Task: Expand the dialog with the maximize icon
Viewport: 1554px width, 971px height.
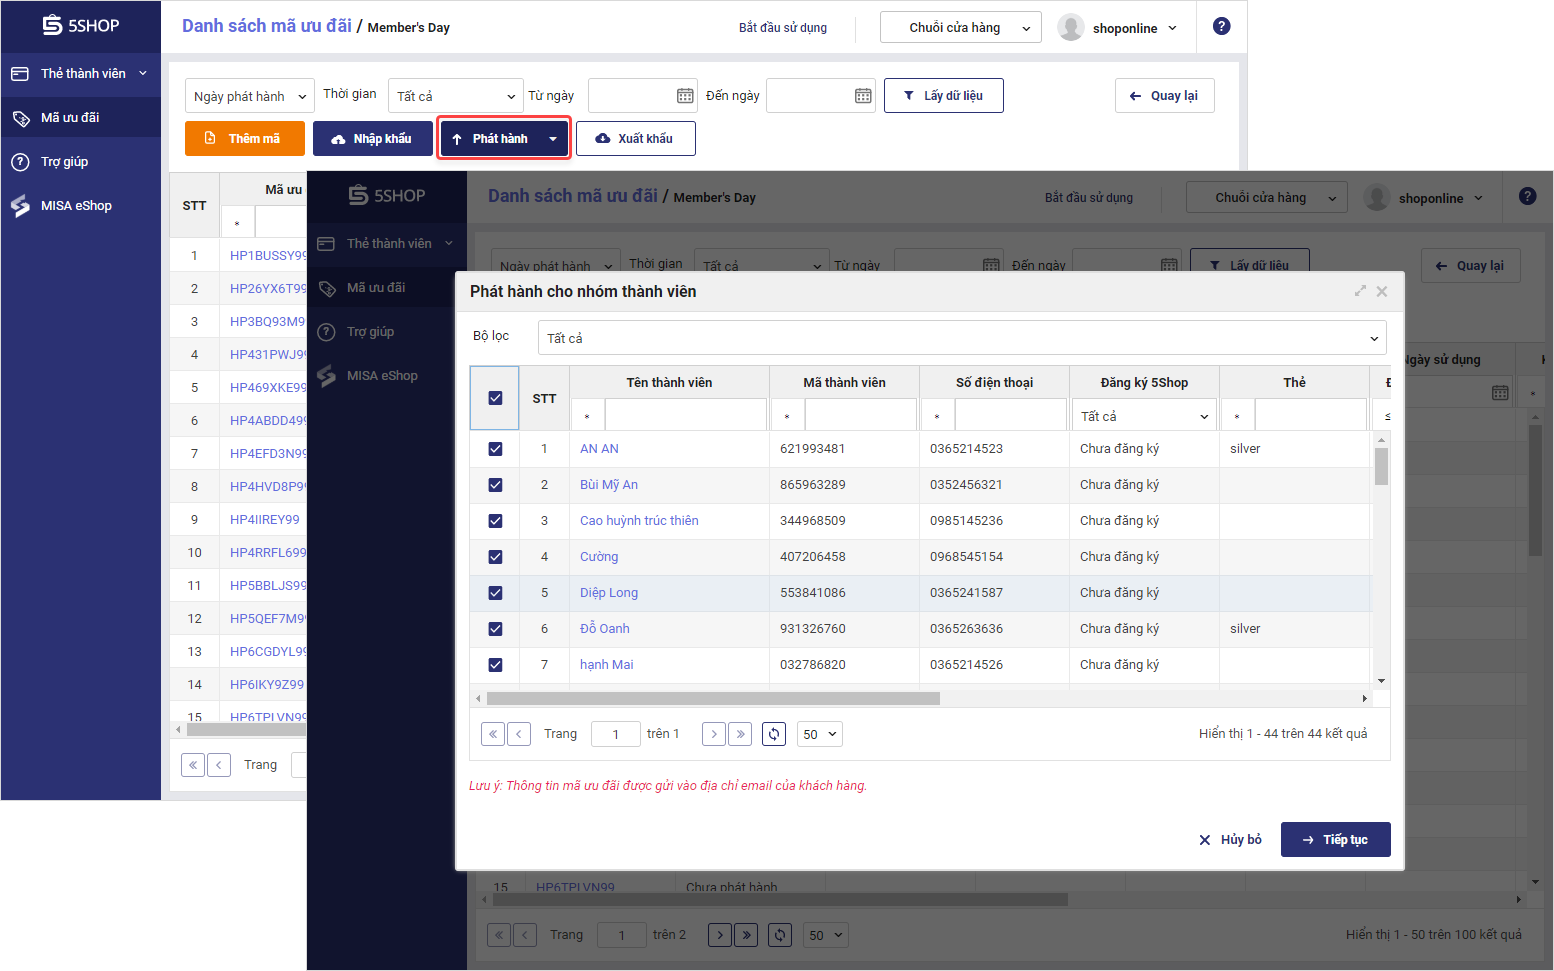Action: [1360, 291]
